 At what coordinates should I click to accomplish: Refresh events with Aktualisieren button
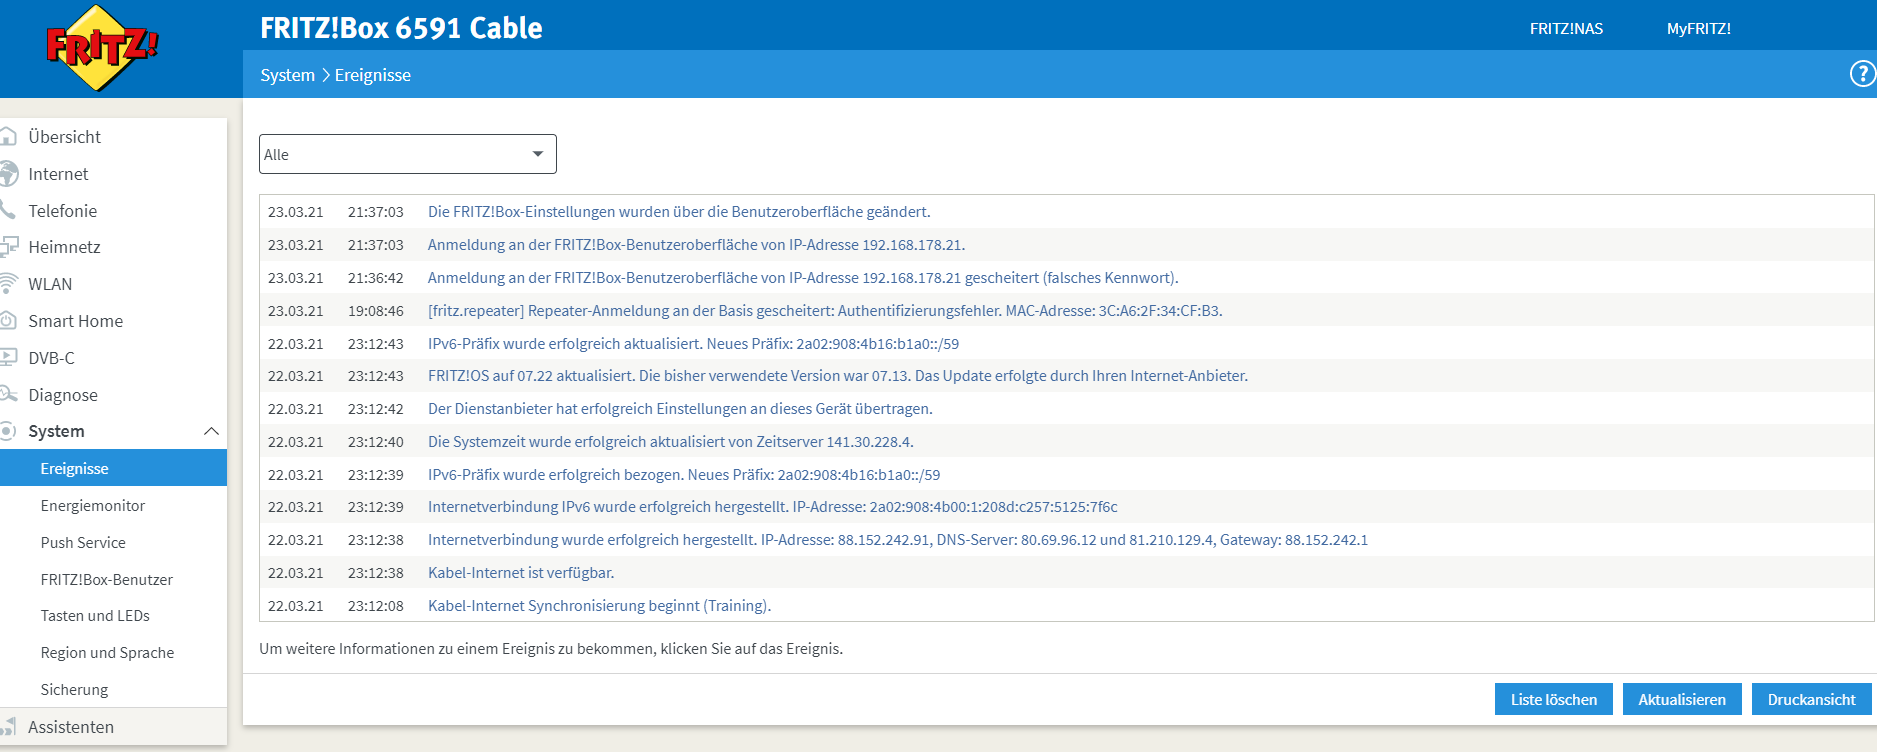pos(1681,699)
